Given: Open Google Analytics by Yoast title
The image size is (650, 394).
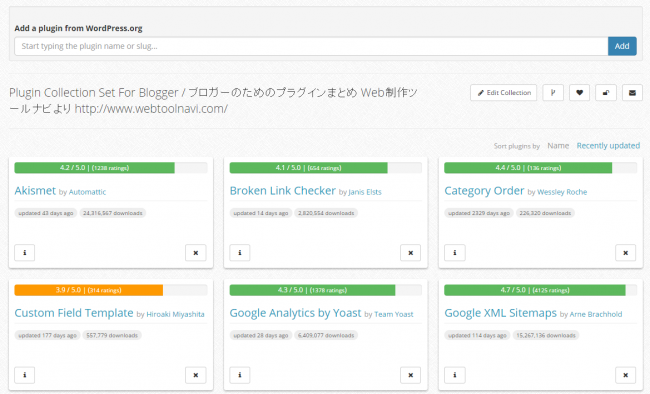Looking at the screenshot, I should pyautogui.click(x=295, y=313).
